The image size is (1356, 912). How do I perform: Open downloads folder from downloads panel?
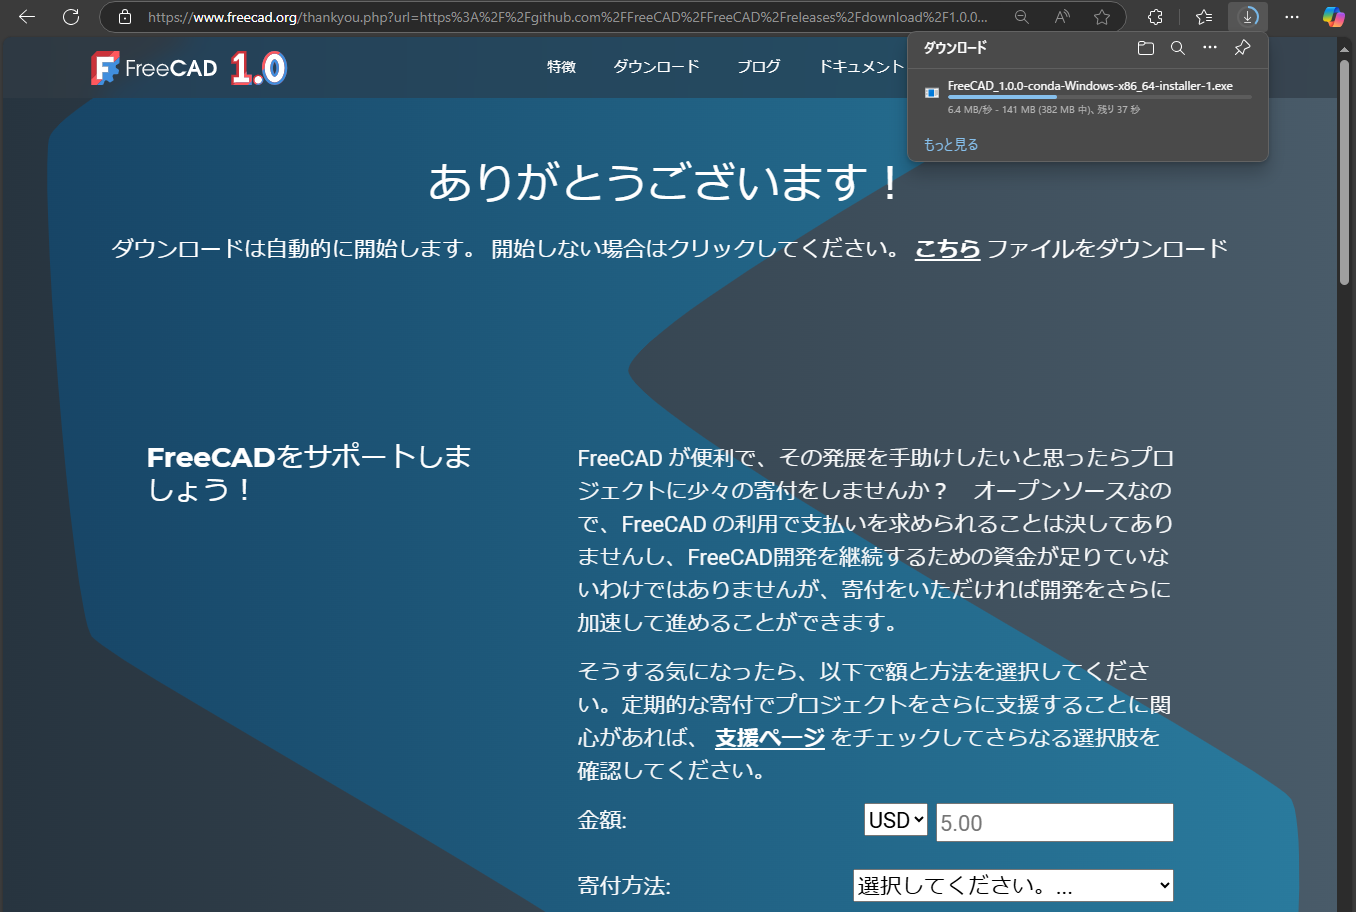click(x=1146, y=48)
